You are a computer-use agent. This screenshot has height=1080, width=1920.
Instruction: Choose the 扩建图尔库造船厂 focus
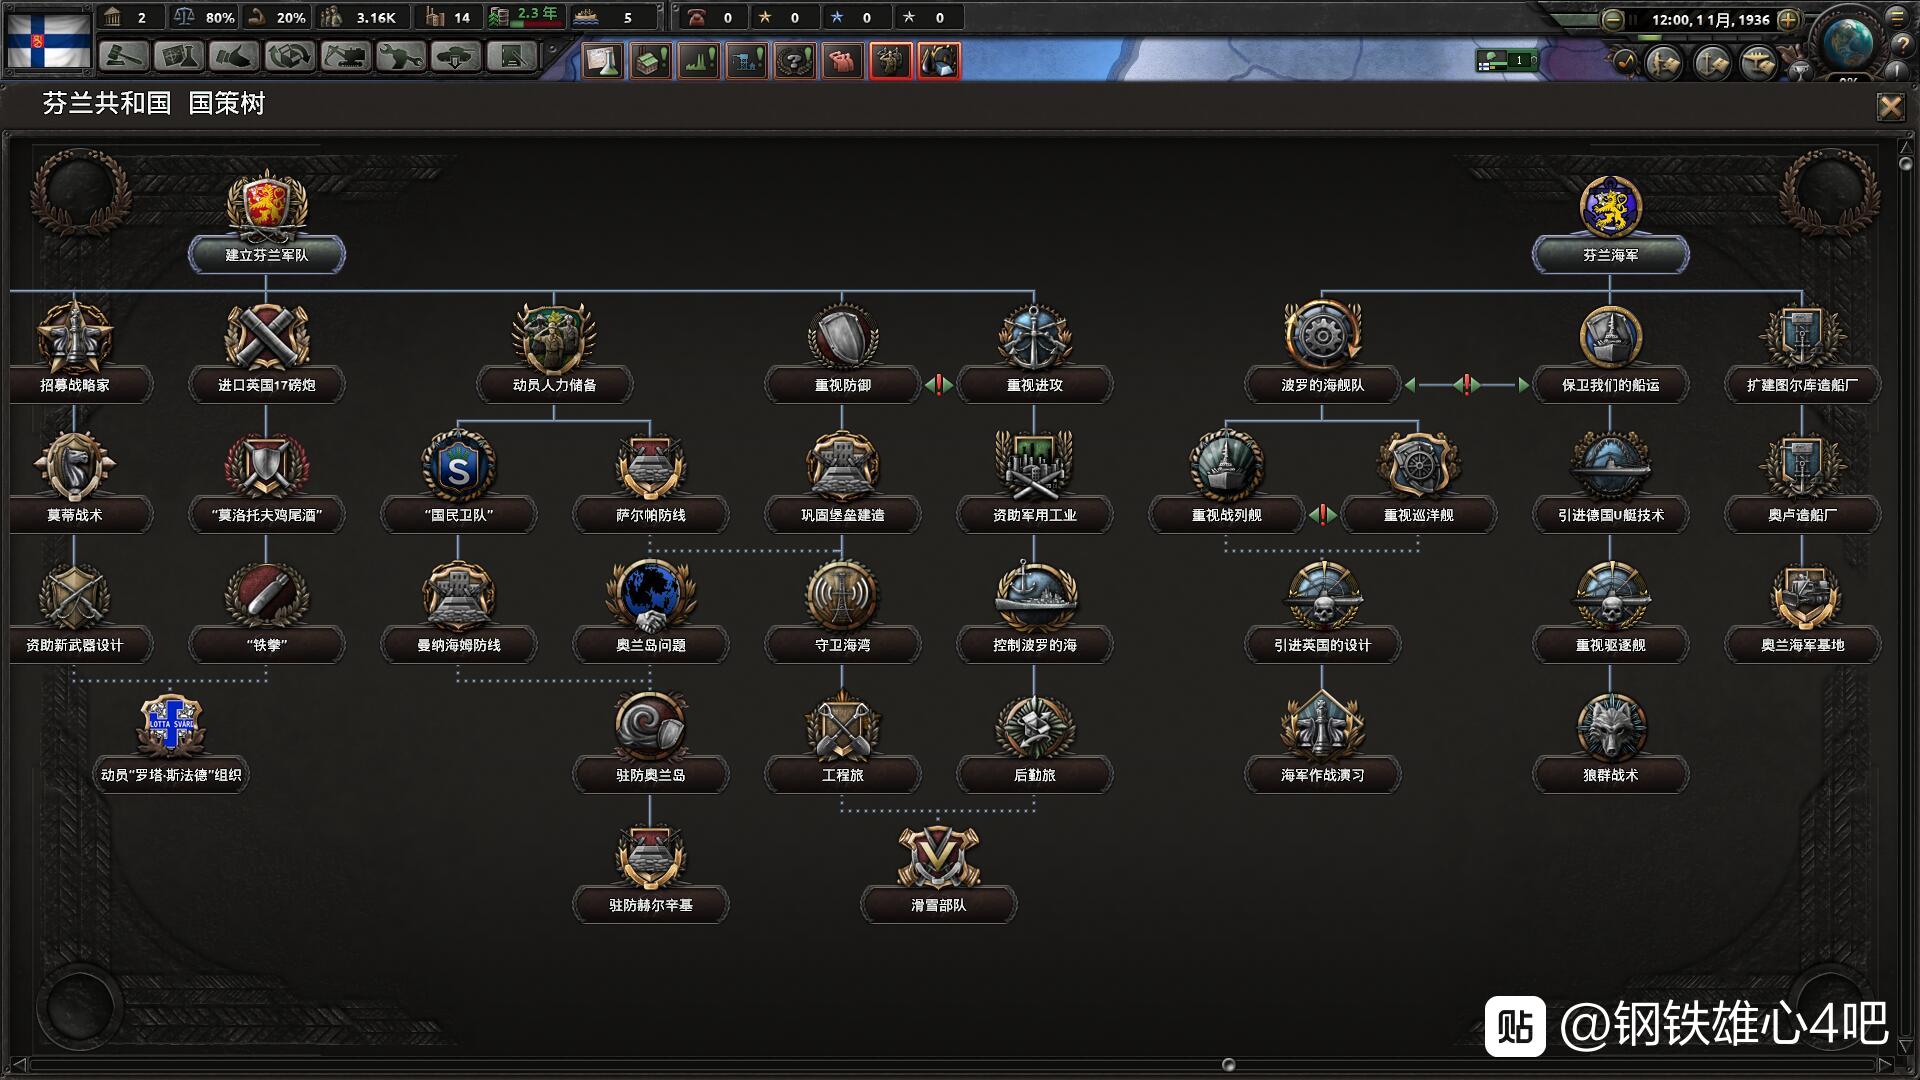point(1802,352)
